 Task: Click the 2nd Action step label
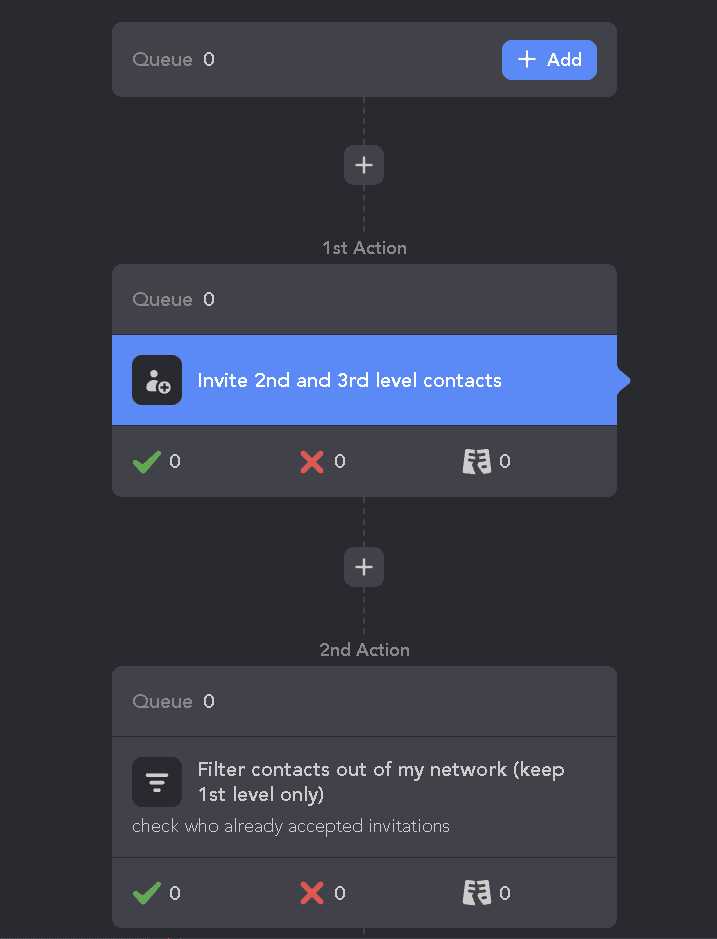(364, 650)
